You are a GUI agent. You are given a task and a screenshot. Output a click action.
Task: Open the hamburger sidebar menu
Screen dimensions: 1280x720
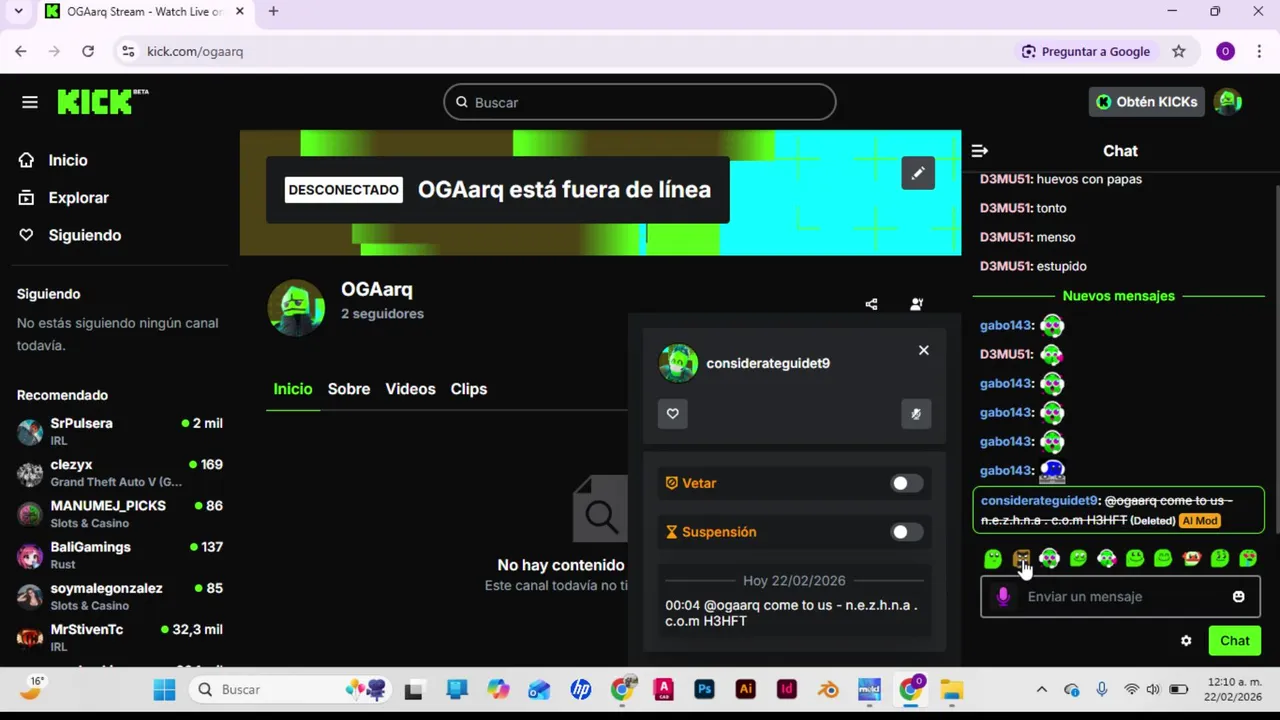[30, 102]
